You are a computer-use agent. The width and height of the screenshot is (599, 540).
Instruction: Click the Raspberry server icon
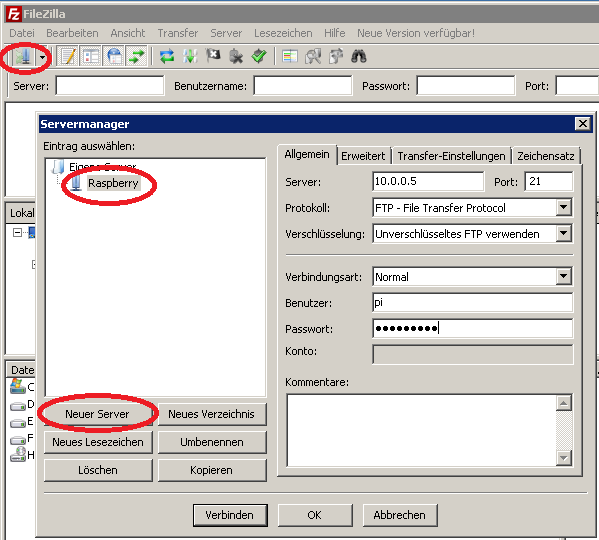[76, 183]
